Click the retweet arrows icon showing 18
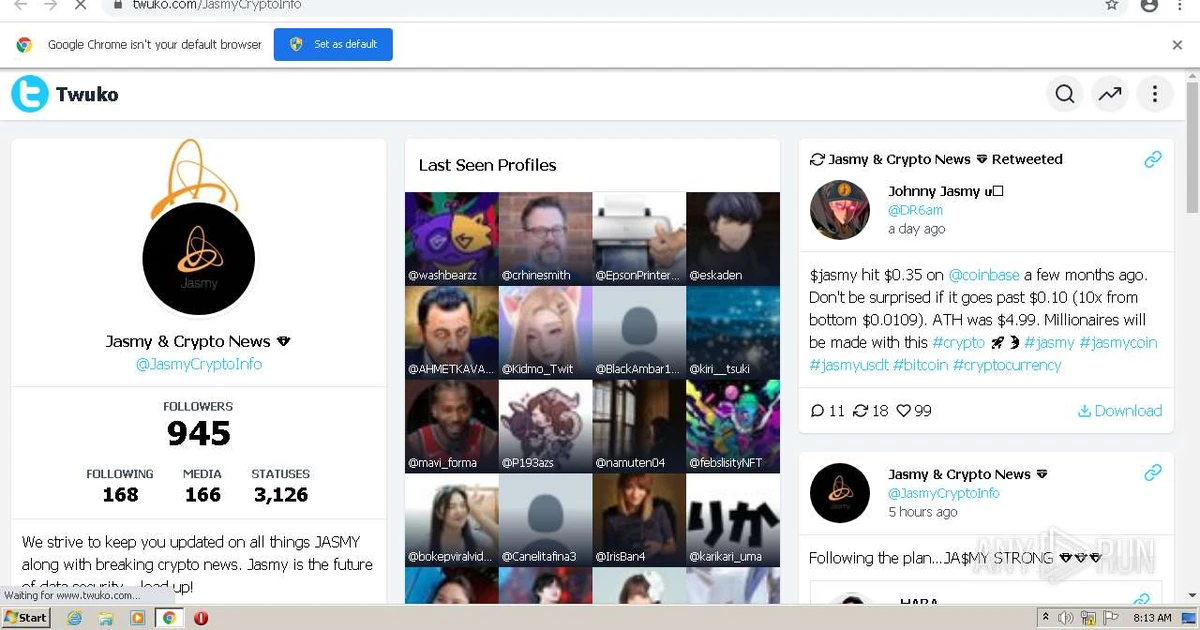 (x=862, y=410)
